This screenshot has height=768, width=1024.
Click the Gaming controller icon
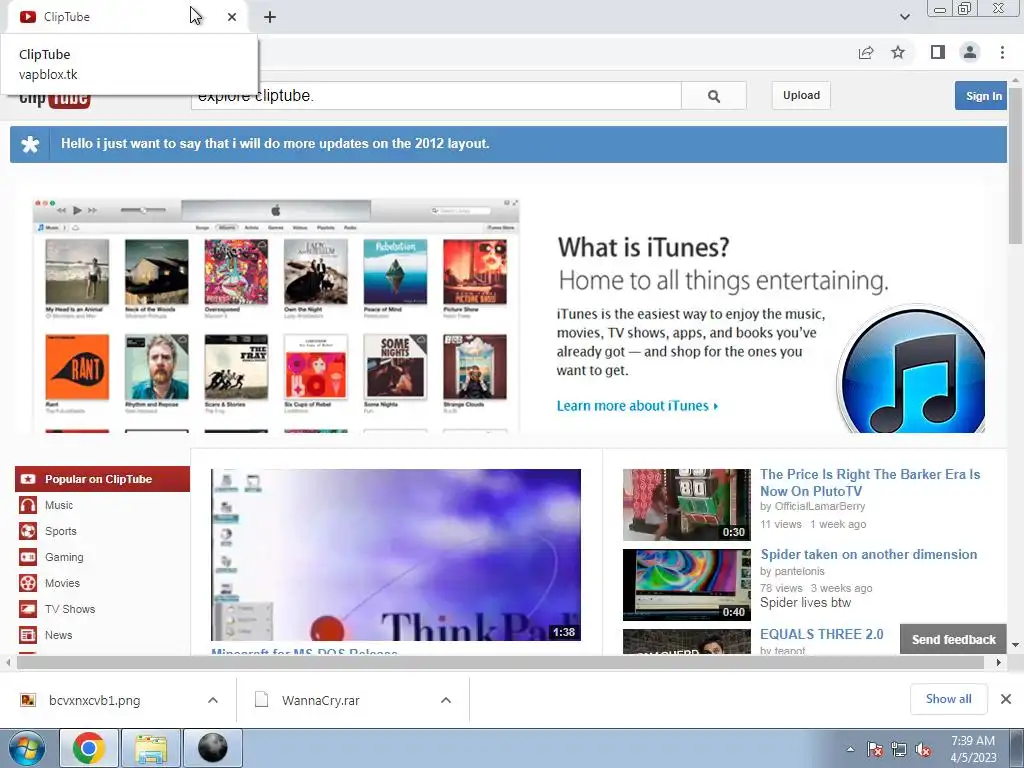[28, 558]
